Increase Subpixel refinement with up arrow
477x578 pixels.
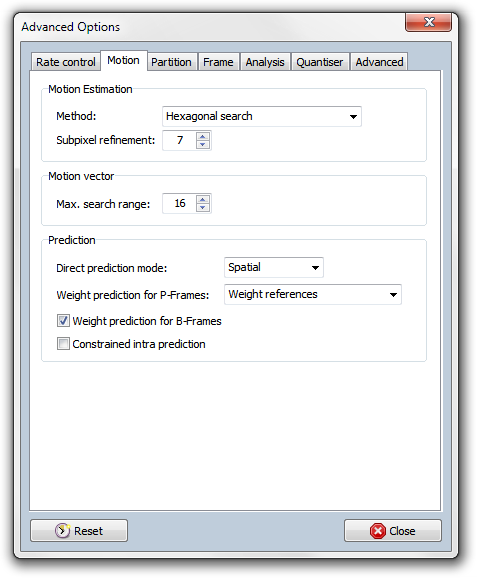click(203, 137)
